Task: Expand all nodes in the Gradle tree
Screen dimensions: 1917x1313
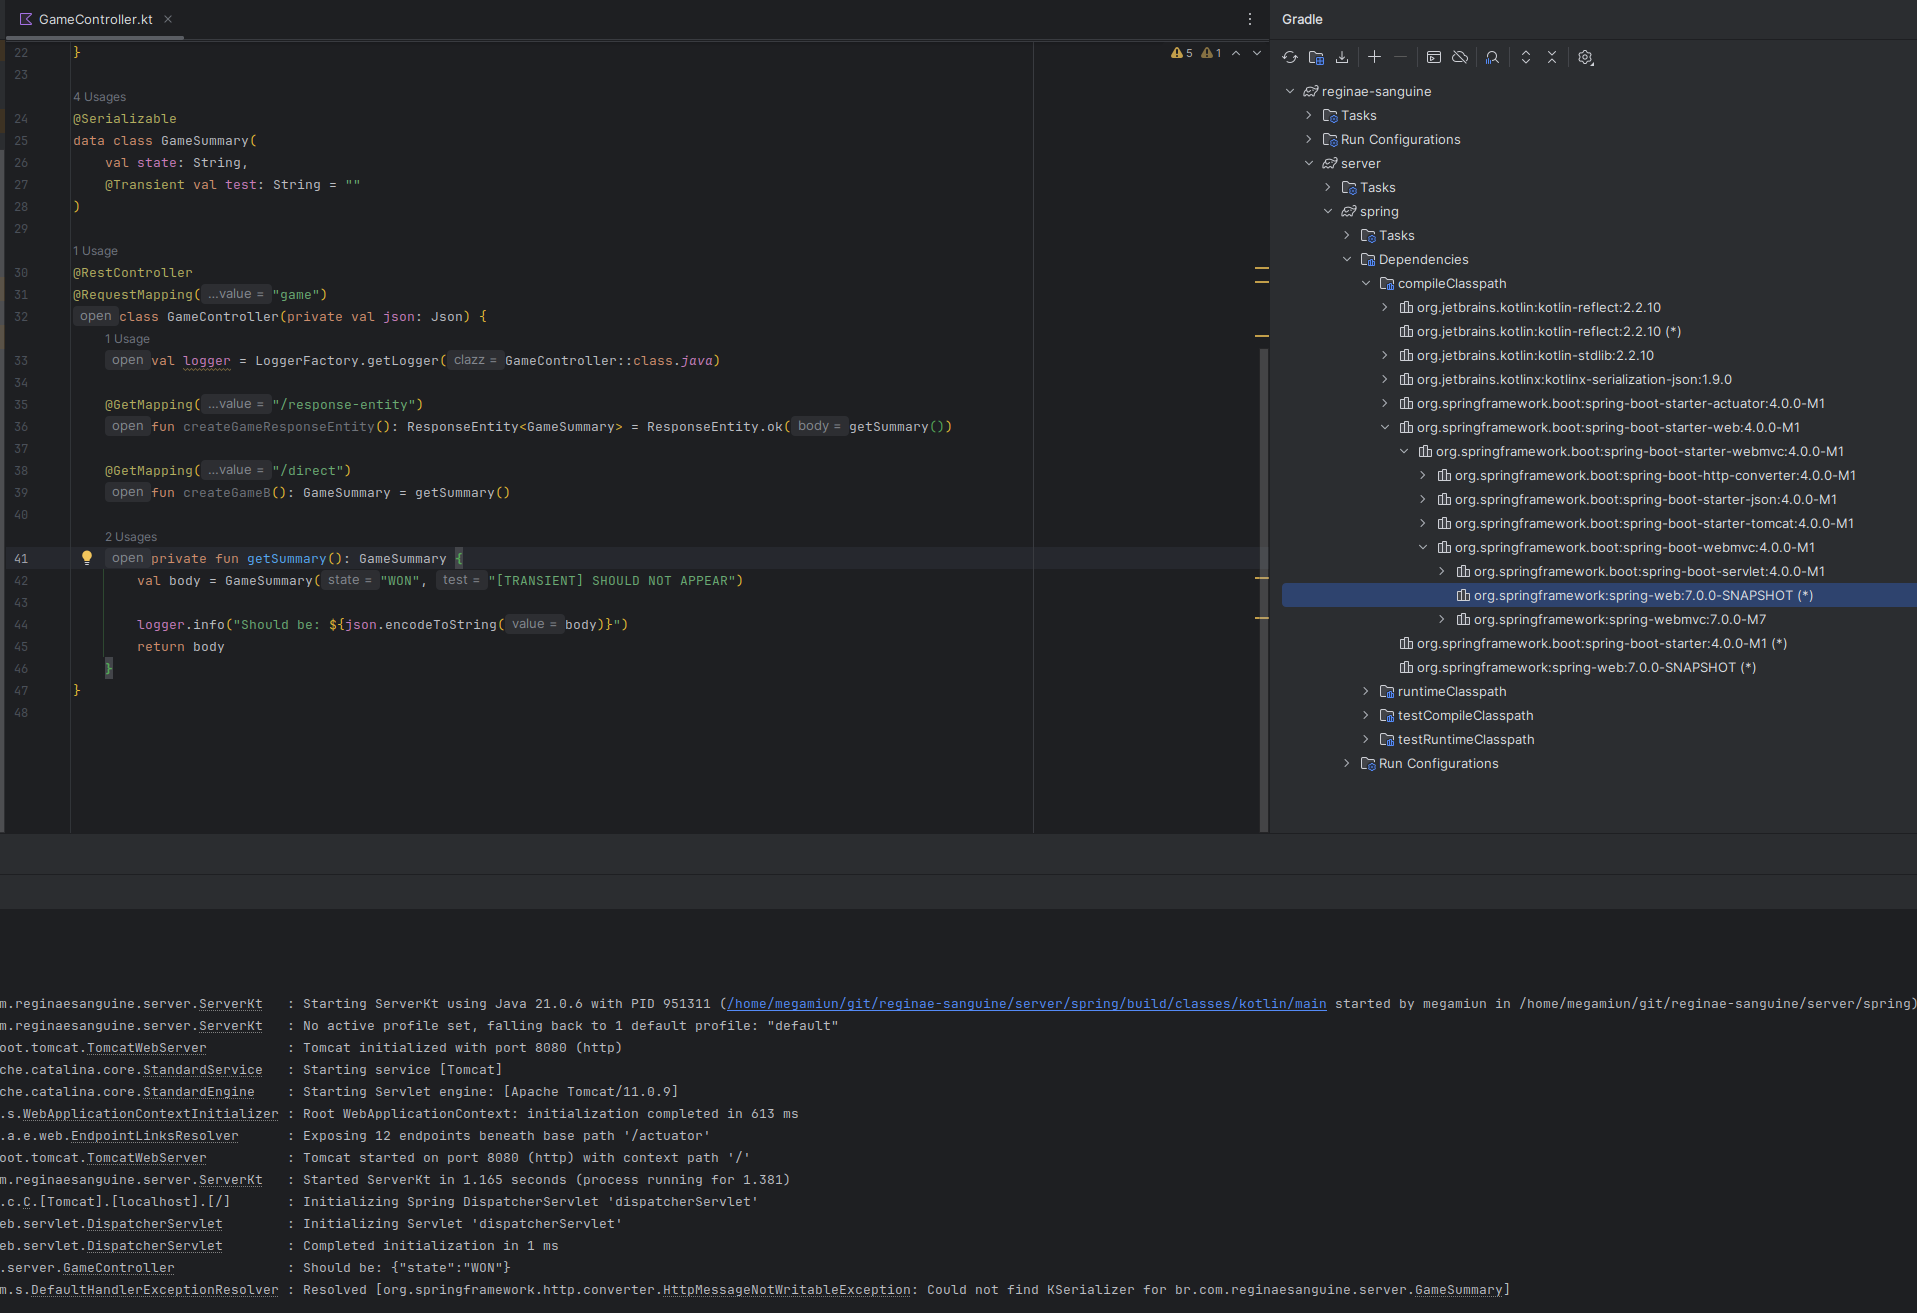Action: click(1526, 58)
